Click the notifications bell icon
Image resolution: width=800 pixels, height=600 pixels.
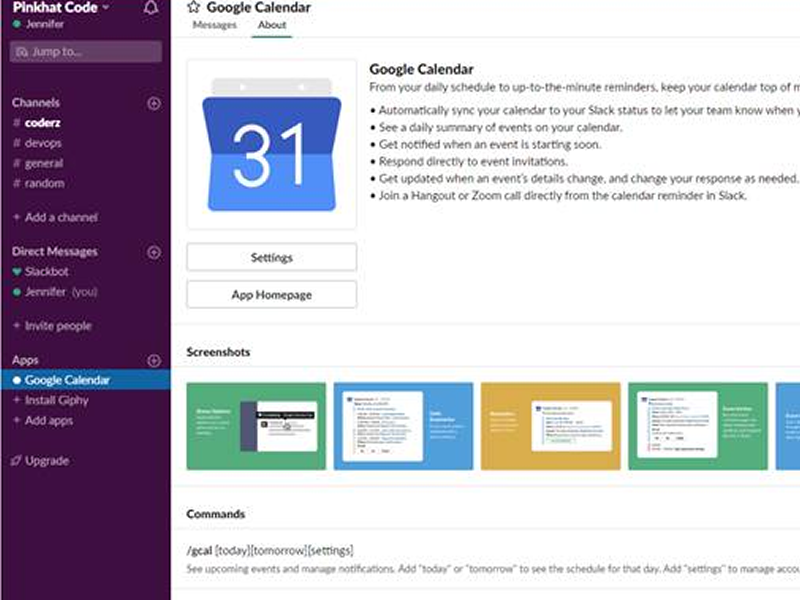coord(151,8)
